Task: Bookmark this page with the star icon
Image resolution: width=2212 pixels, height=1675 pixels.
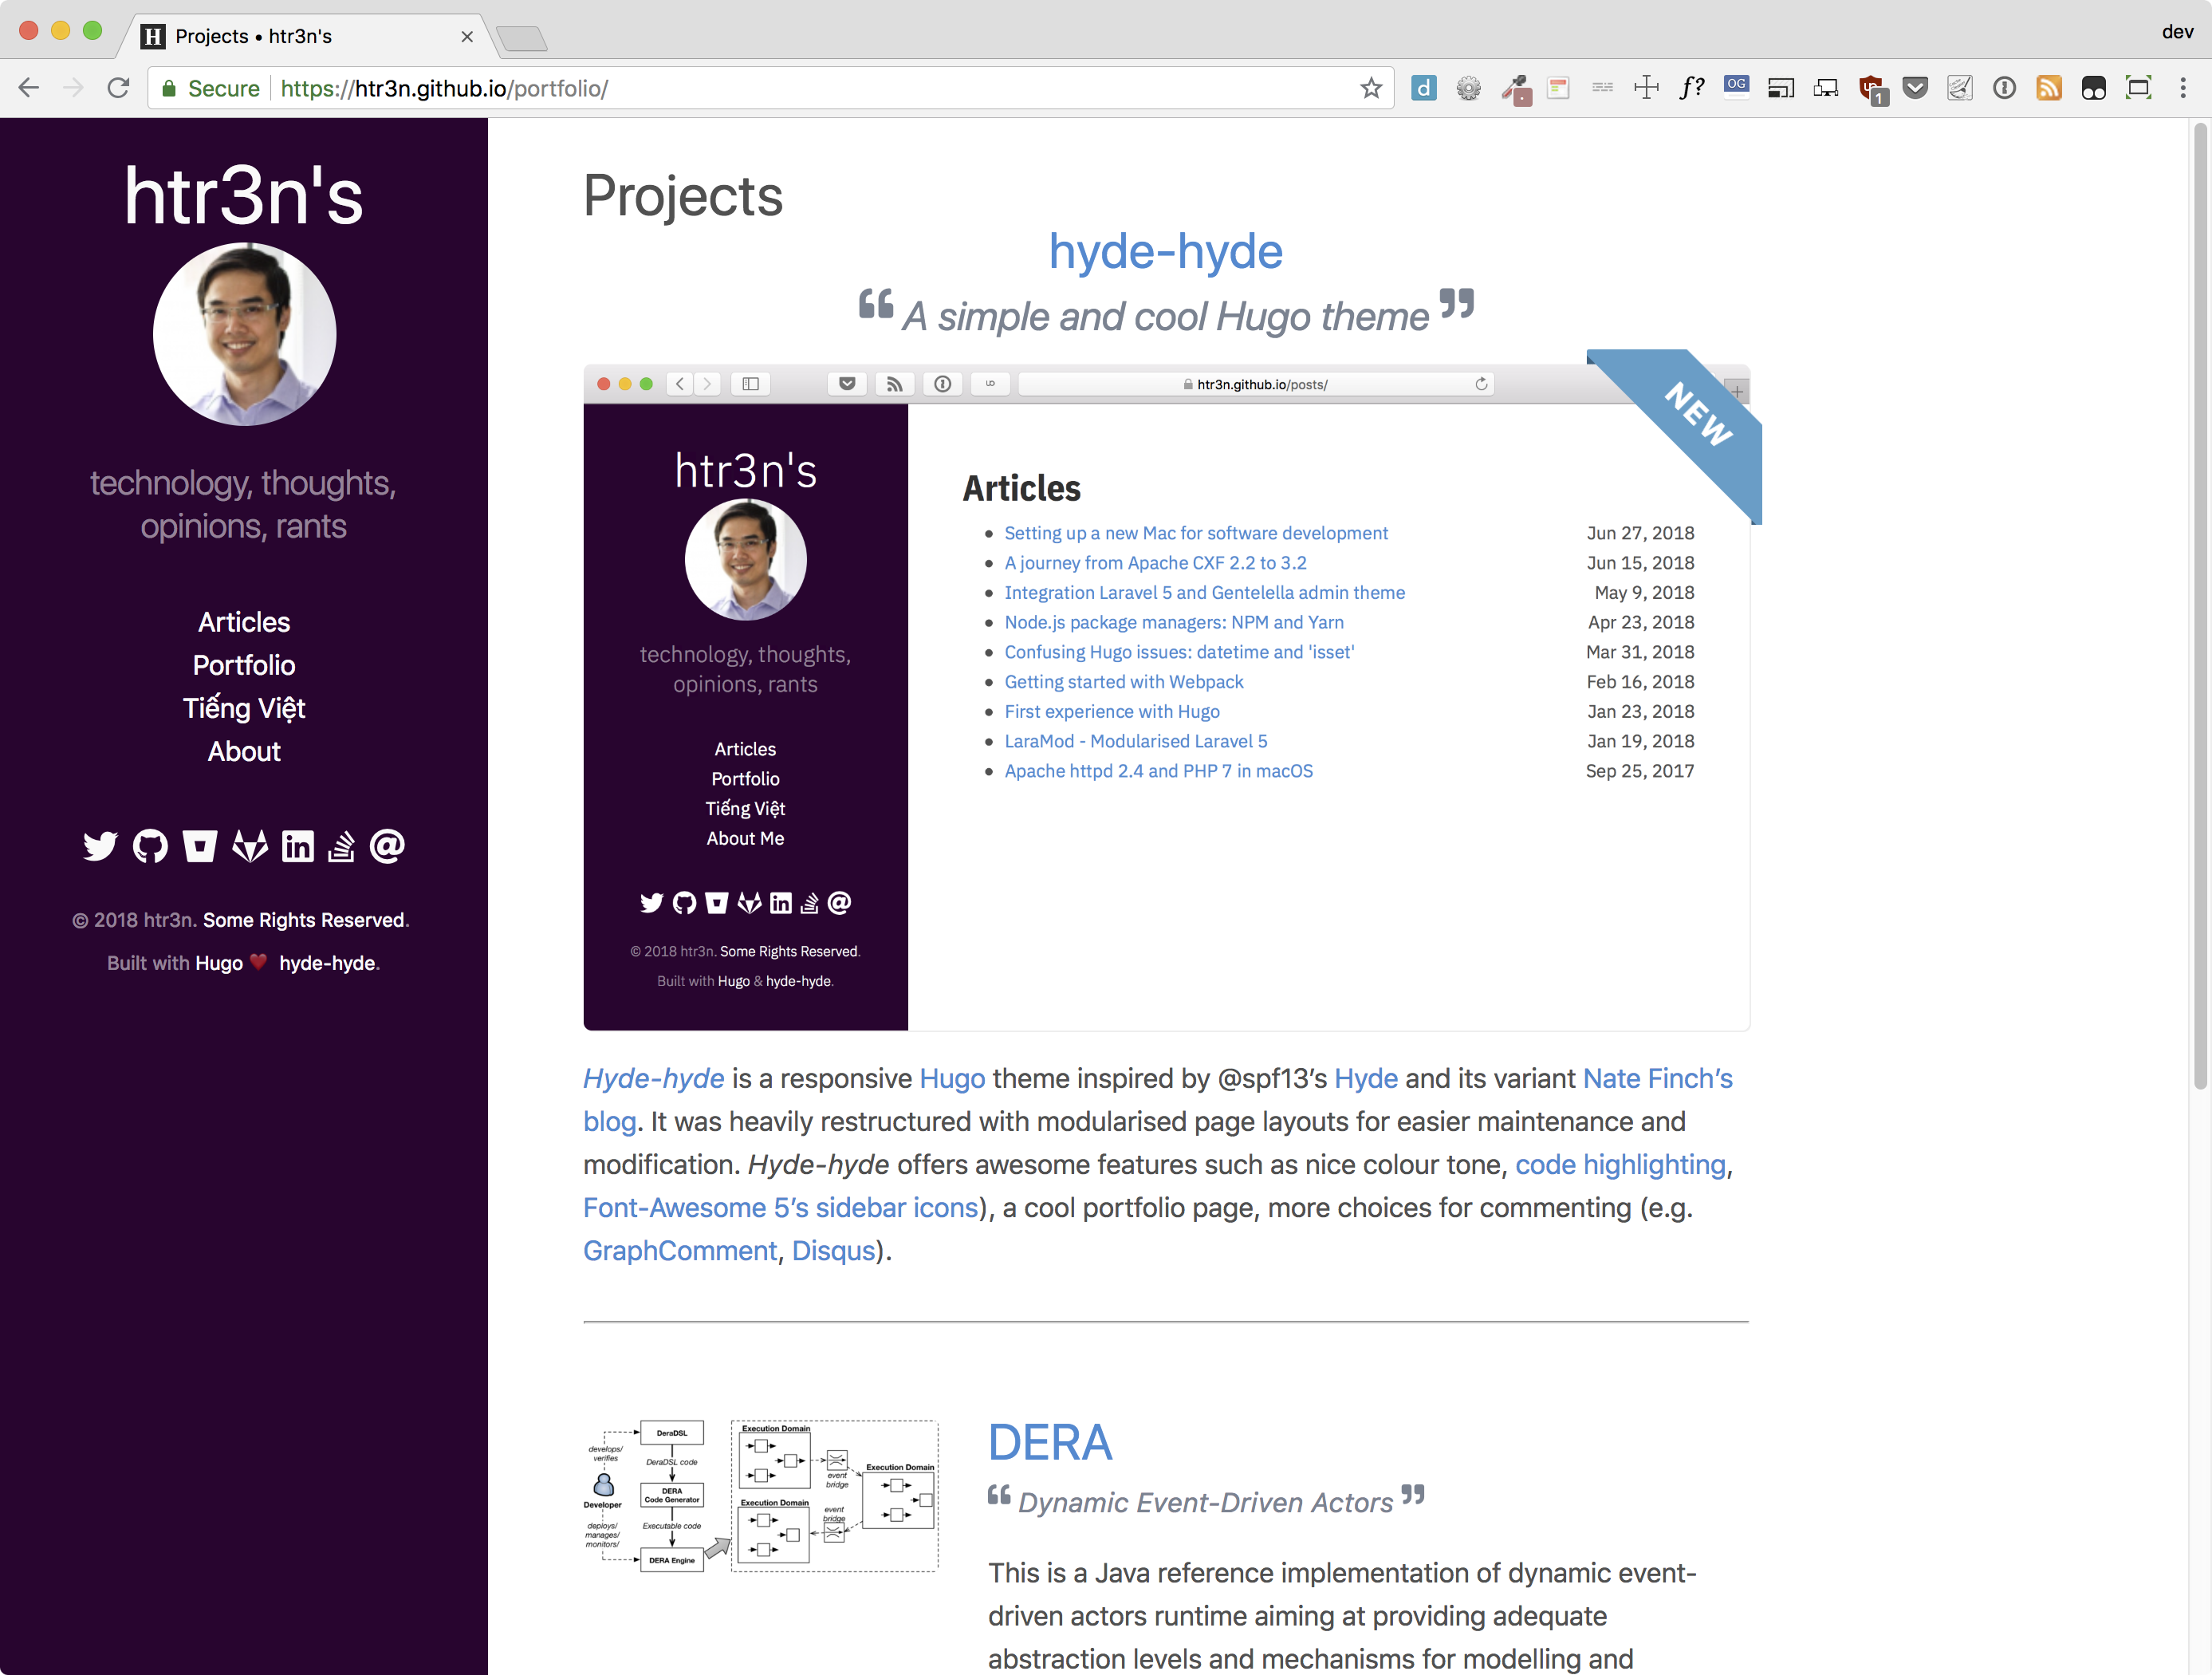Action: point(1370,88)
